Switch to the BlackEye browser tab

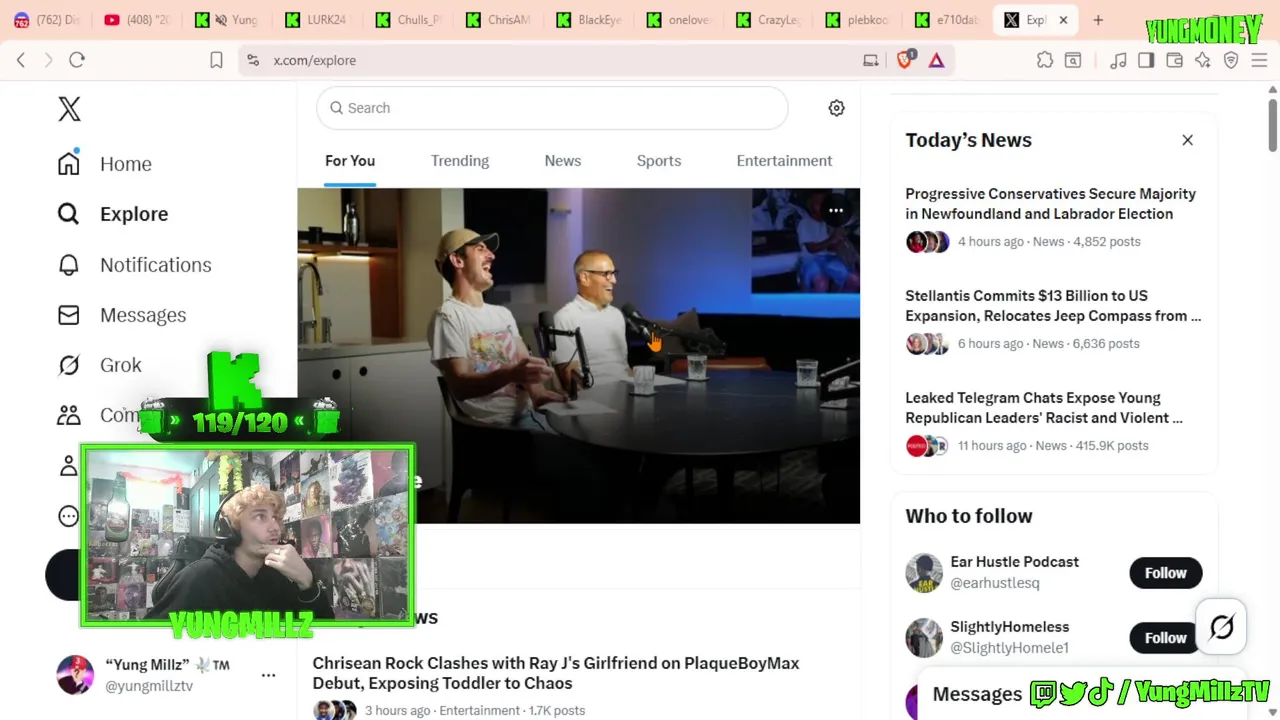[x=590, y=20]
